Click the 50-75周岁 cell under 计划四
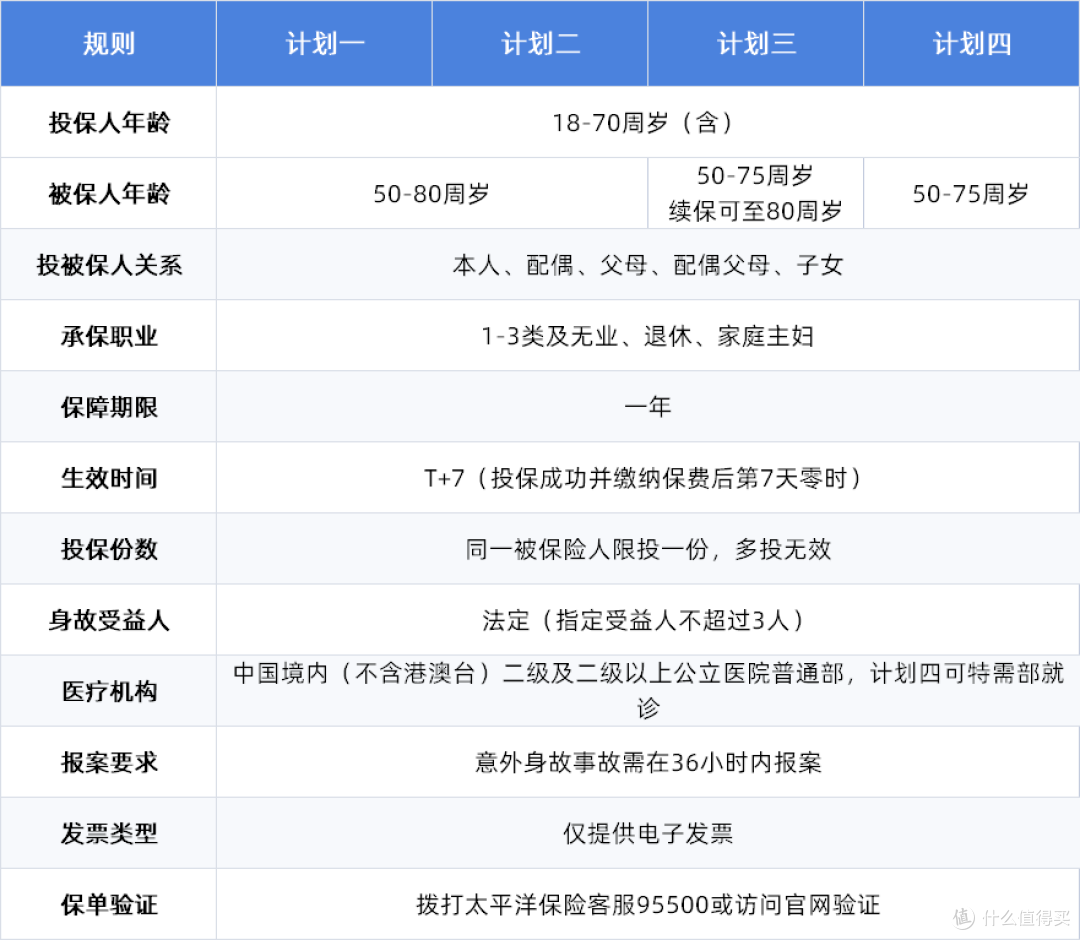The width and height of the screenshot is (1080, 940). [971, 194]
